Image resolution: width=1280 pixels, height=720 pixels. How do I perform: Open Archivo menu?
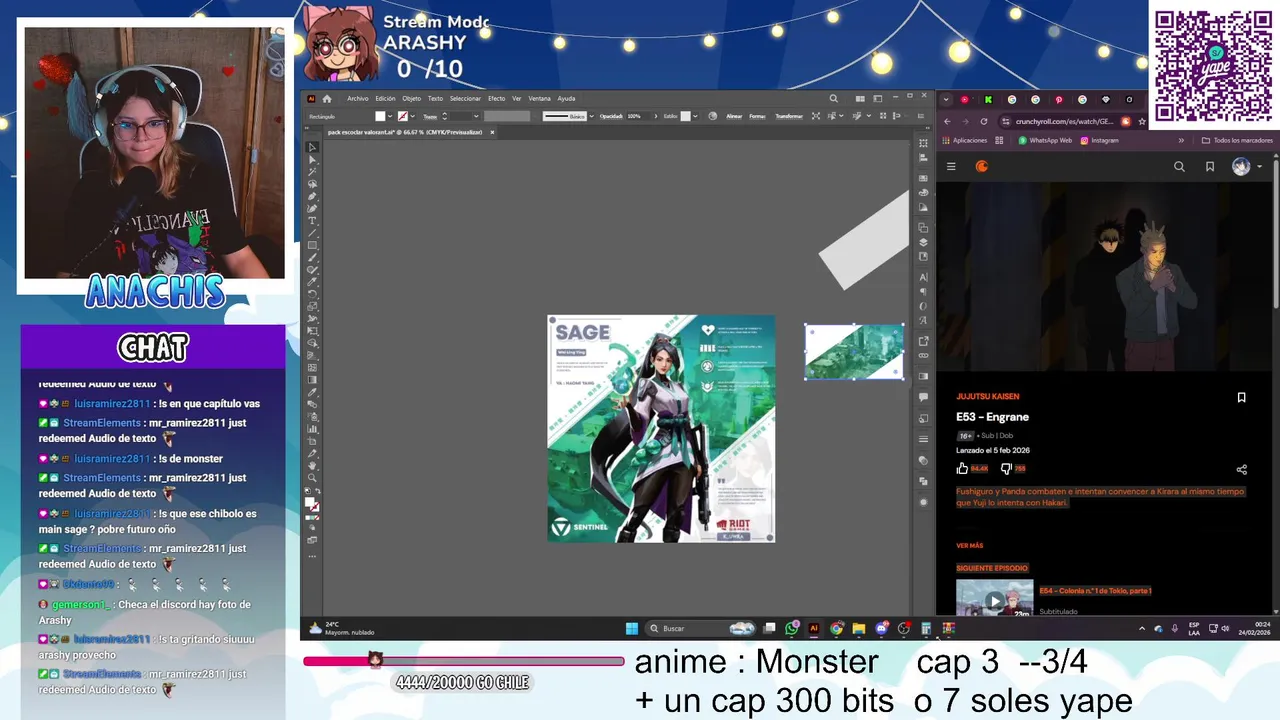358,98
